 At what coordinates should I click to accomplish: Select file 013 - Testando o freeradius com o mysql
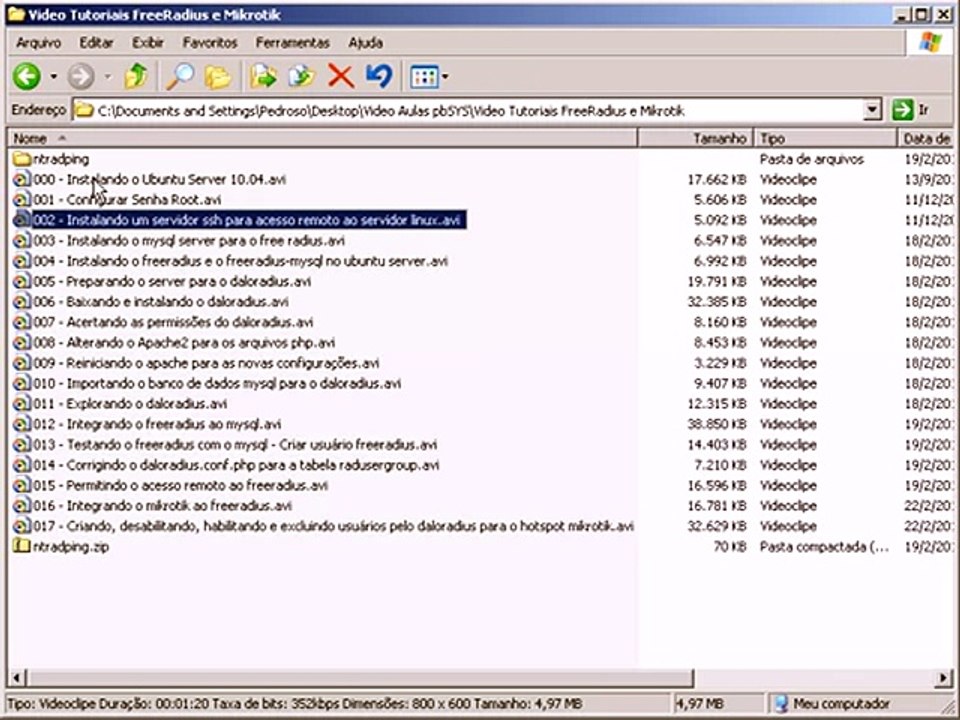click(235, 444)
